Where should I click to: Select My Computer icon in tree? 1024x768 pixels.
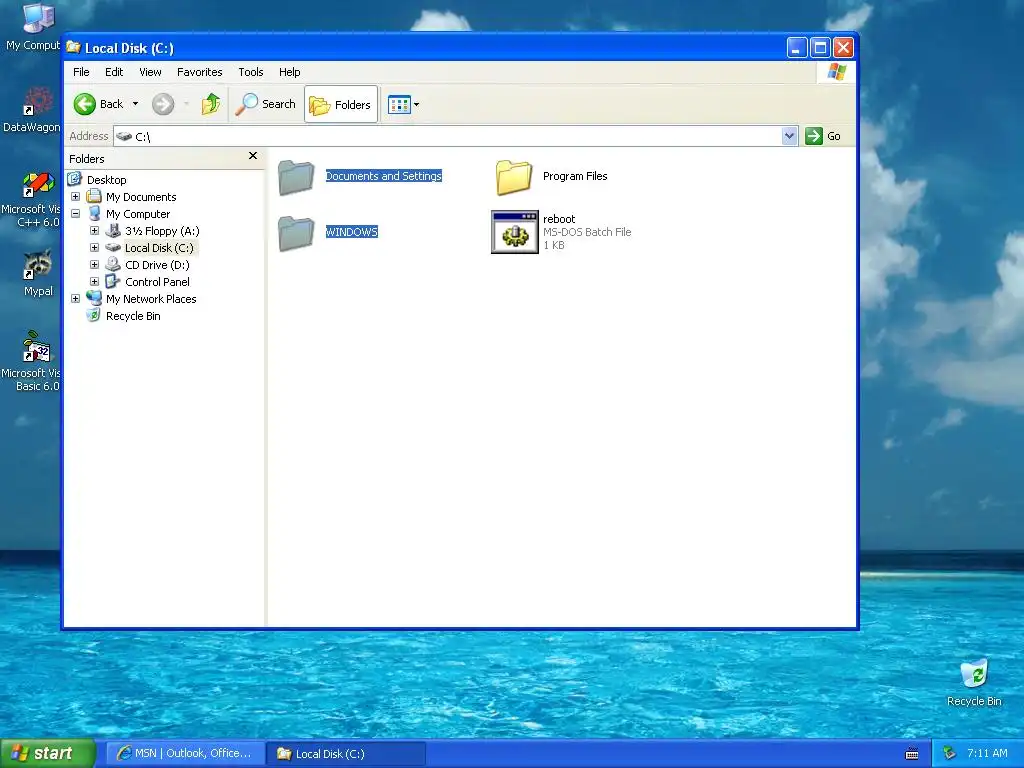tap(94, 213)
